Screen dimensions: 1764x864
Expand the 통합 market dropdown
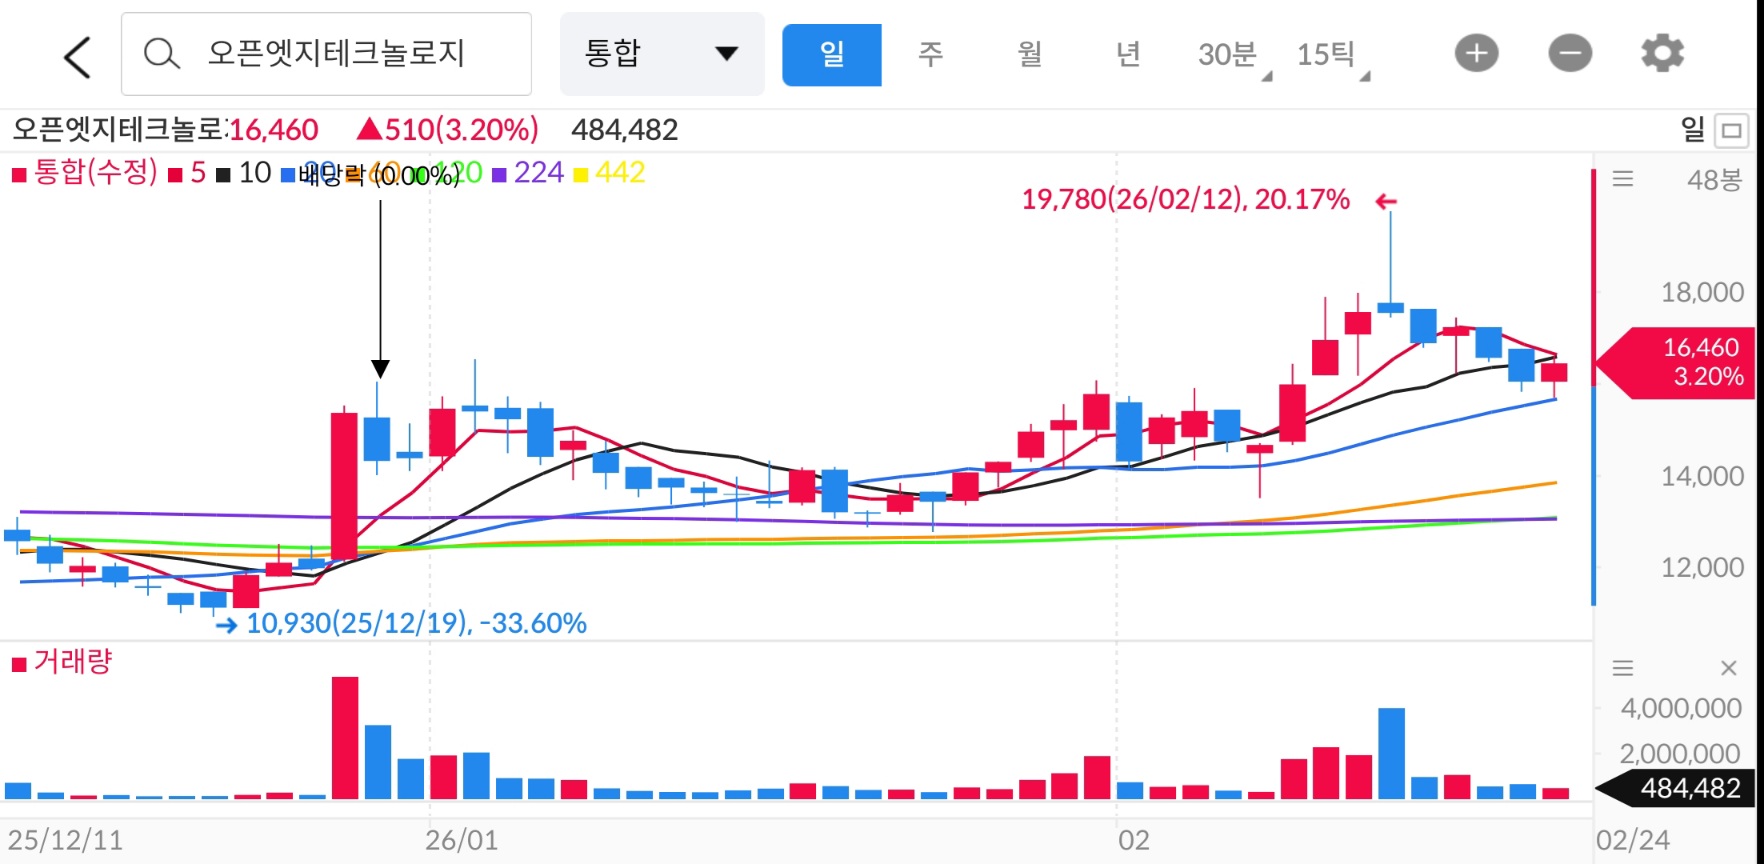coord(662,54)
